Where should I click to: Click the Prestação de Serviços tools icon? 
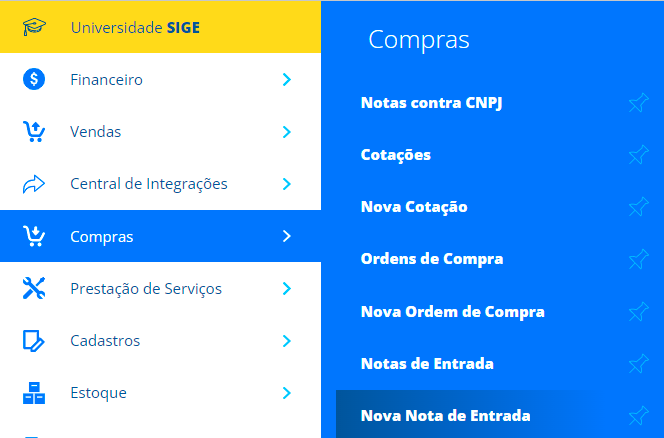coord(34,288)
